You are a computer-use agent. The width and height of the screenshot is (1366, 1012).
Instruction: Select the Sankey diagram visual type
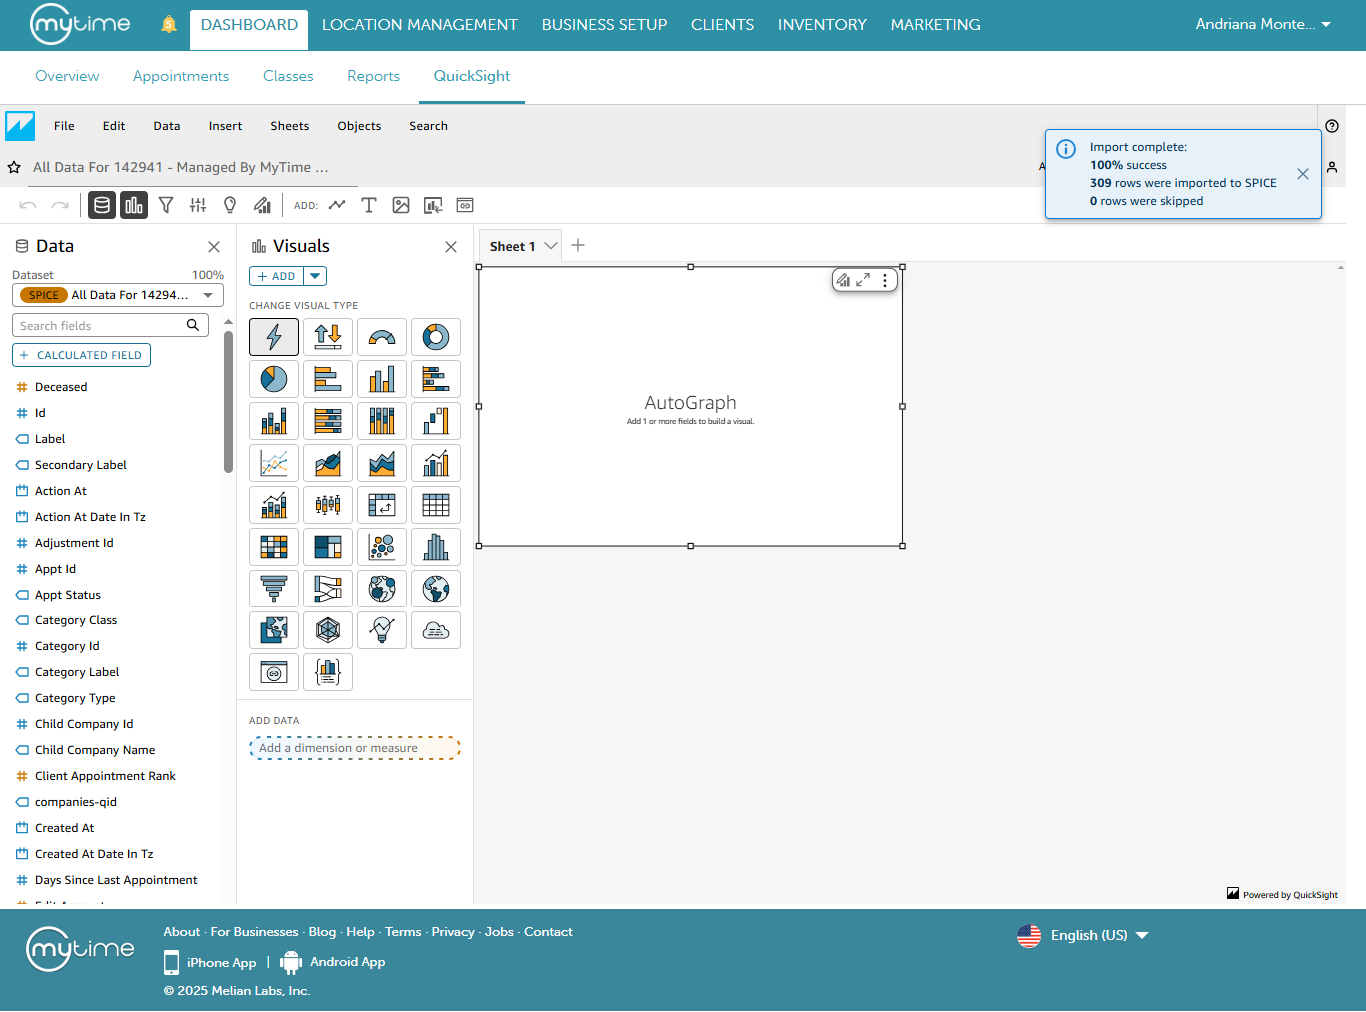[x=328, y=589]
